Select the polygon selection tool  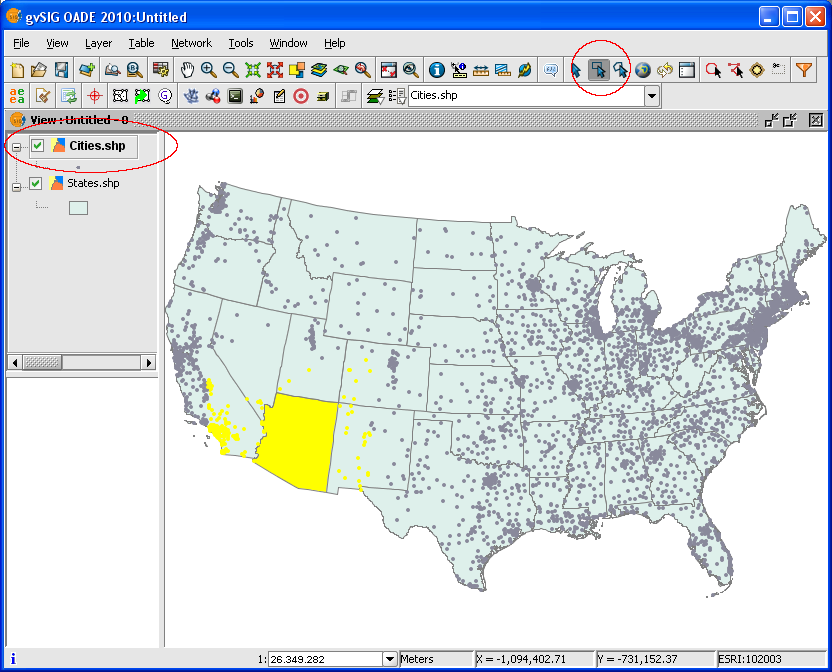coord(619,70)
